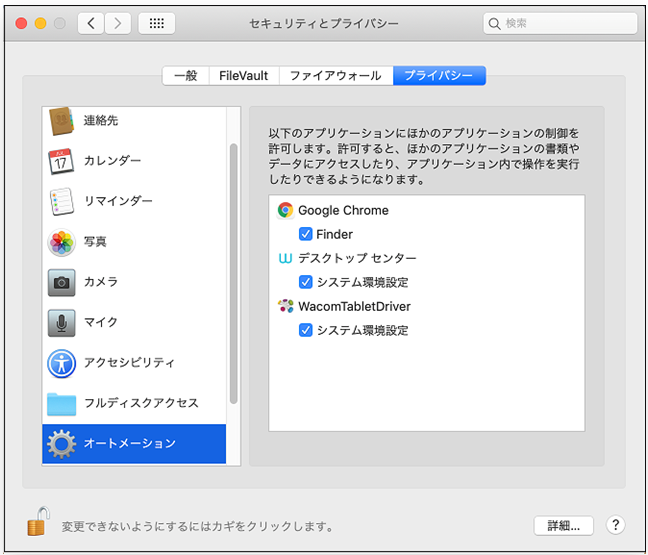Image resolution: width=648 pixels, height=555 pixels.
Task: Click the privacy category list scrollbar
Action: [233, 273]
